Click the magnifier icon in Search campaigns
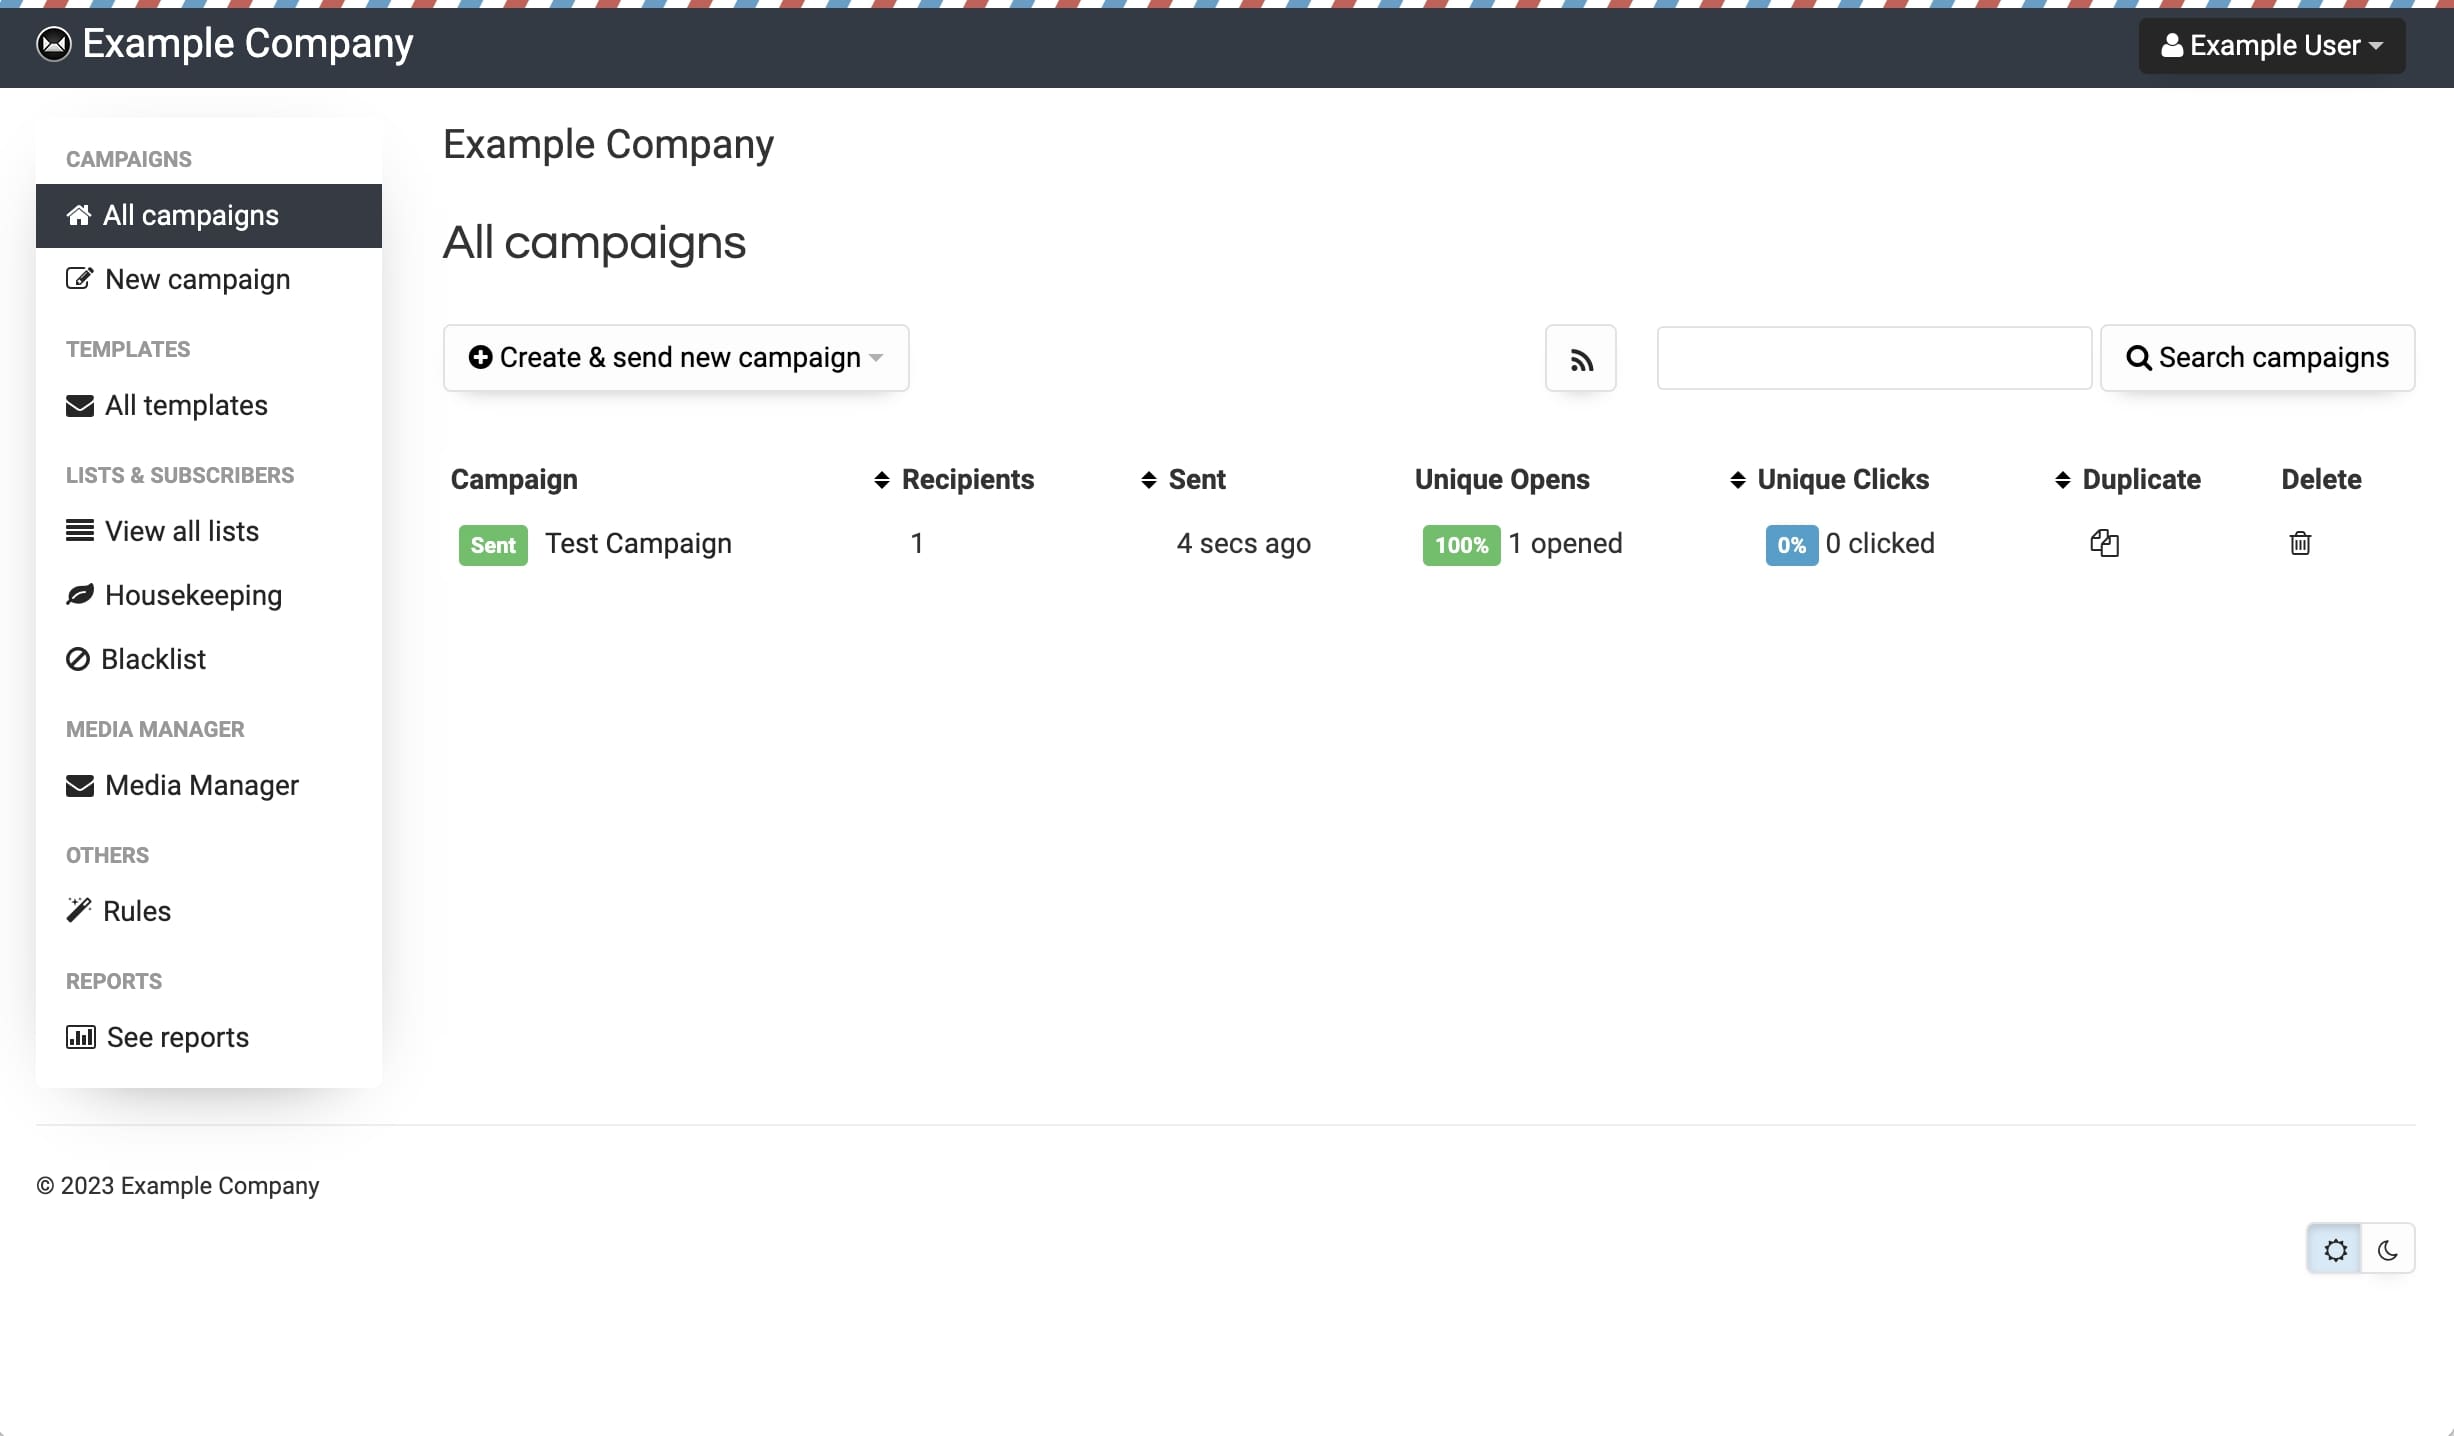Screen dimensions: 2454x1436 click(x=2138, y=358)
